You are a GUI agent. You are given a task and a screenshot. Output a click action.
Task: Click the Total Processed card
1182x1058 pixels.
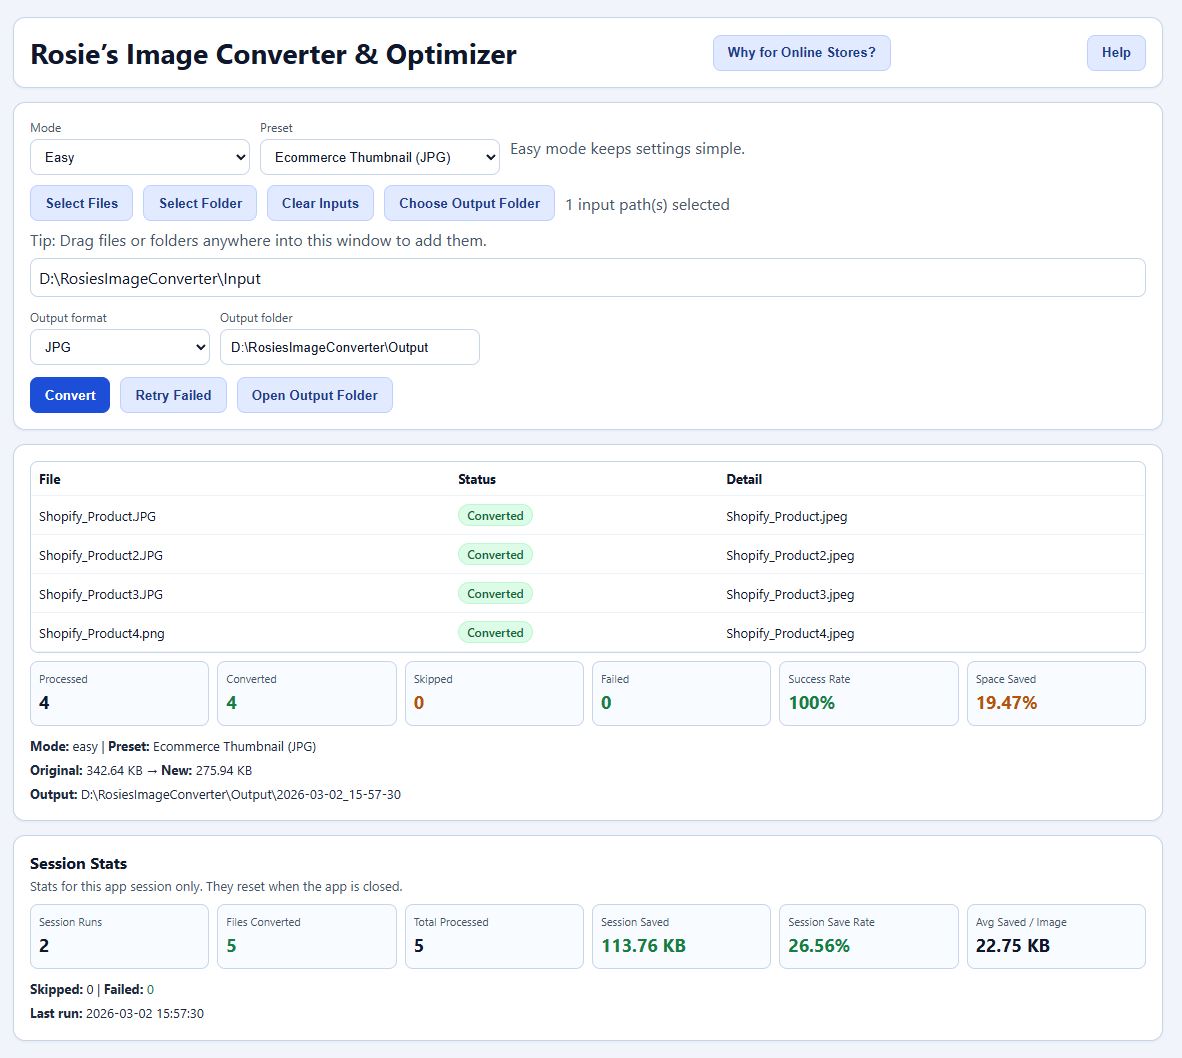coord(495,937)
